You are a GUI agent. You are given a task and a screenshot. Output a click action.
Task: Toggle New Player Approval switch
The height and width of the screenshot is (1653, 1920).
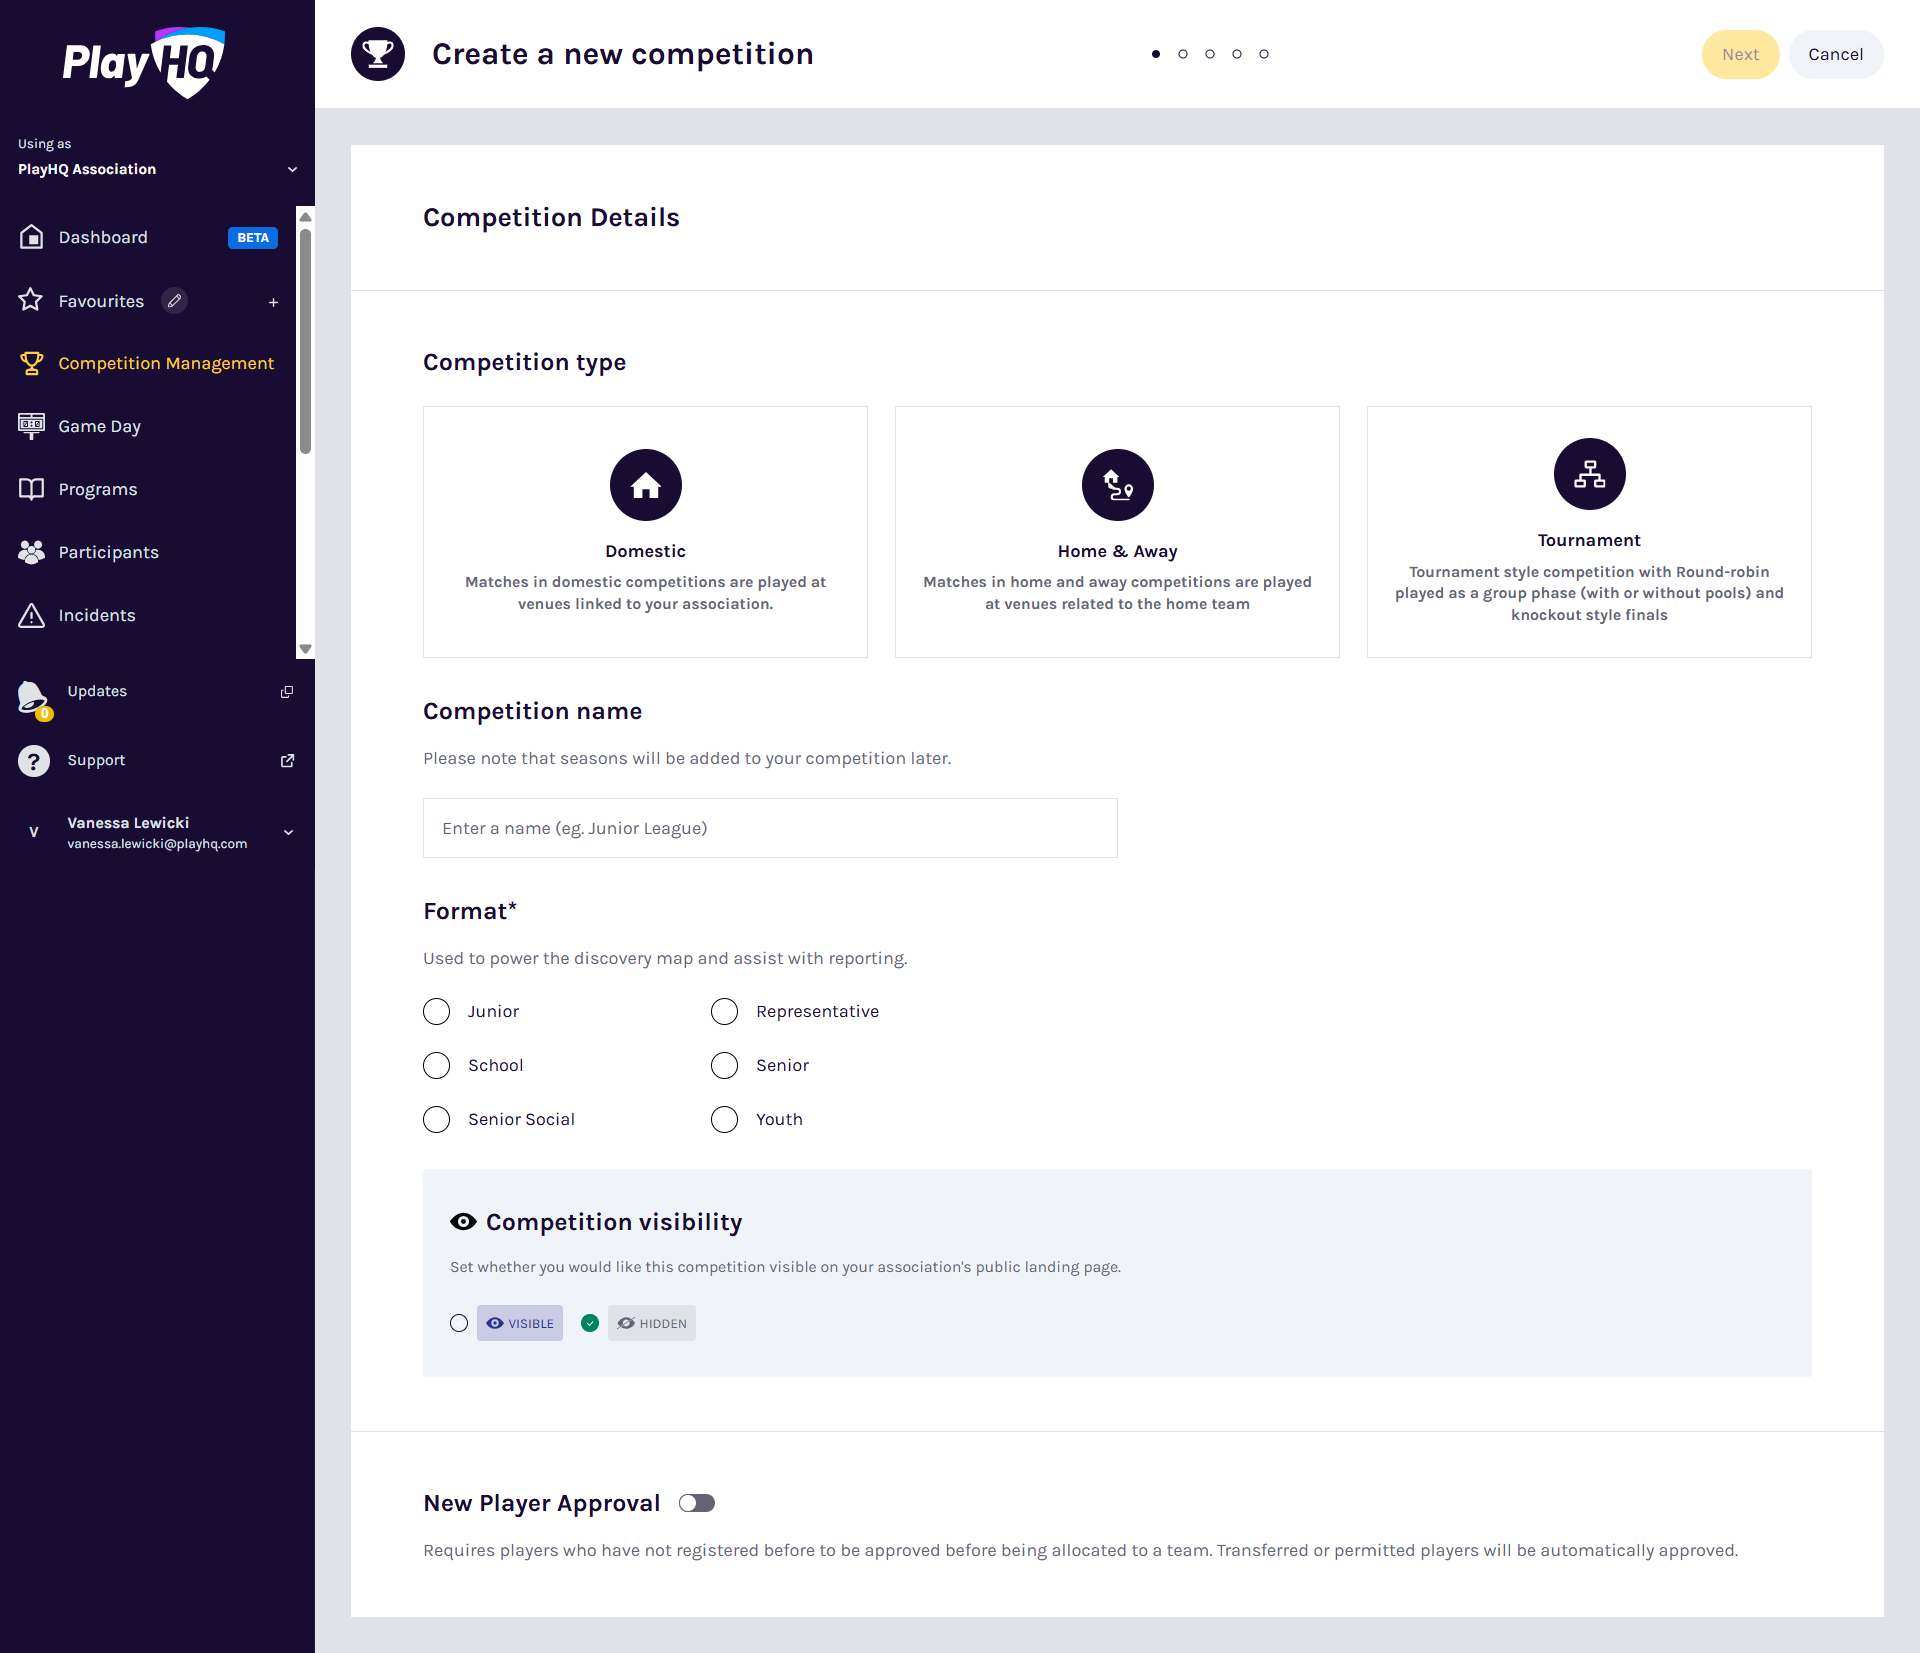(x=697, y=1503)
